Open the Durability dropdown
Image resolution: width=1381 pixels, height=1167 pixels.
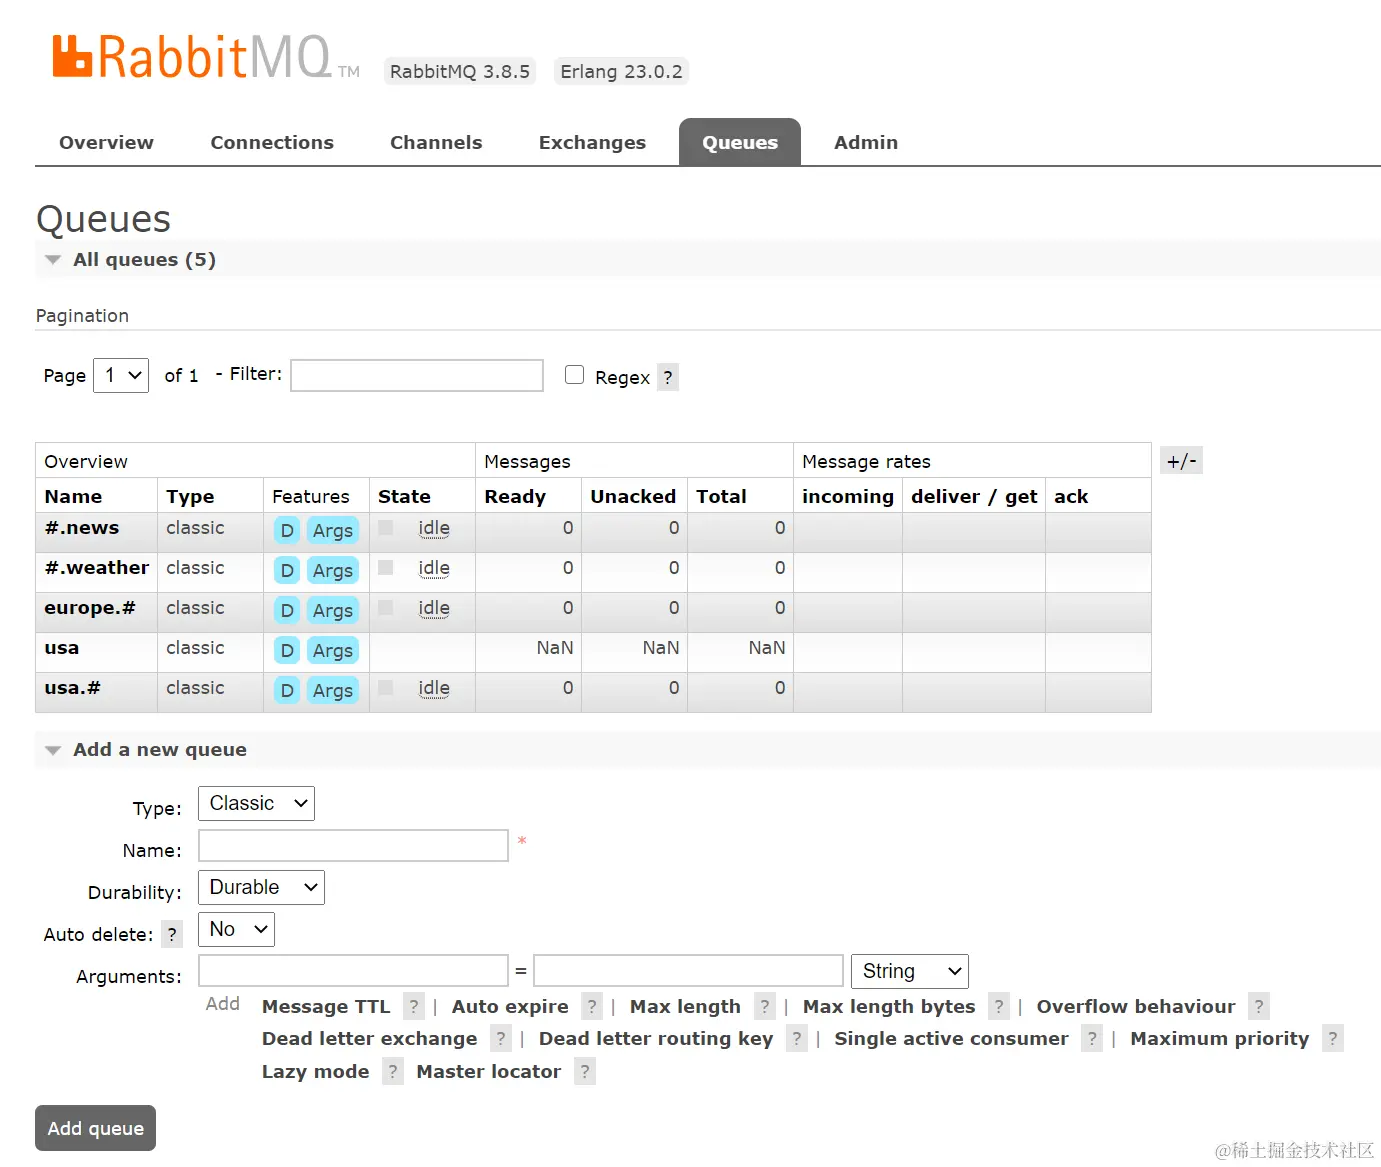(x=261, y=887)
